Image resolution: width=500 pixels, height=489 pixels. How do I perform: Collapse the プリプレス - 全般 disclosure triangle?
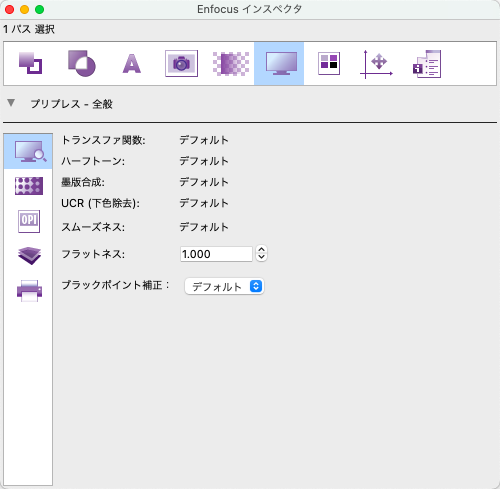click(11, 103)
